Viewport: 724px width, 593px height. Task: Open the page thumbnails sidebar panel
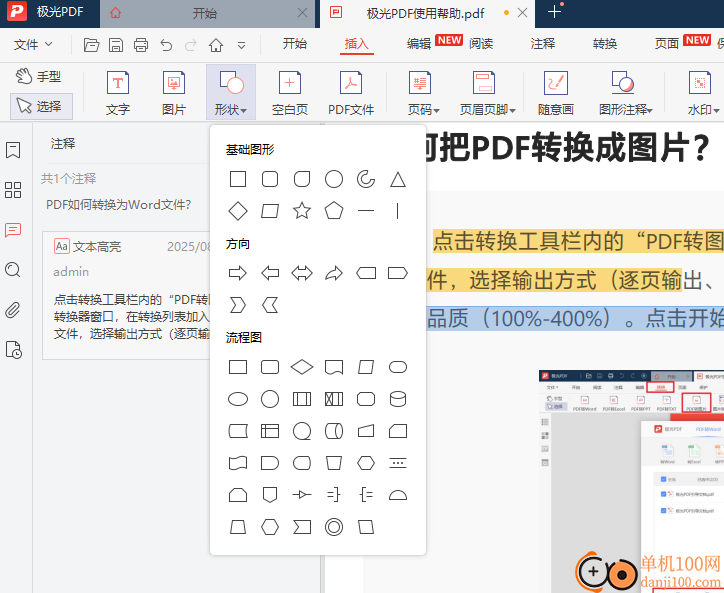pos(13,190)
